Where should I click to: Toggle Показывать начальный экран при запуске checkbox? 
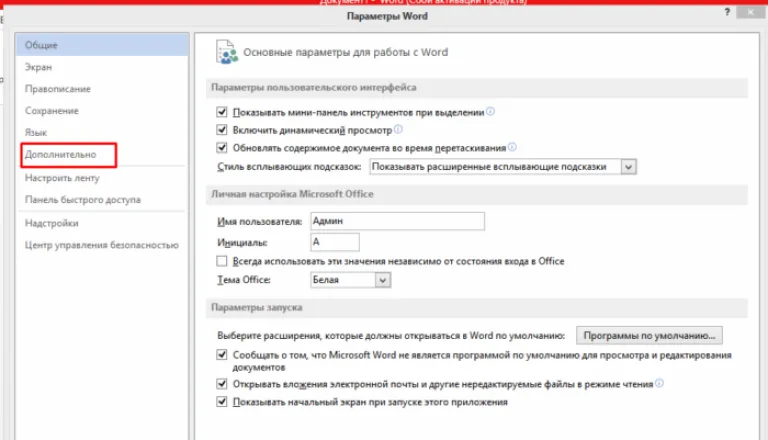tap(222, 402)
